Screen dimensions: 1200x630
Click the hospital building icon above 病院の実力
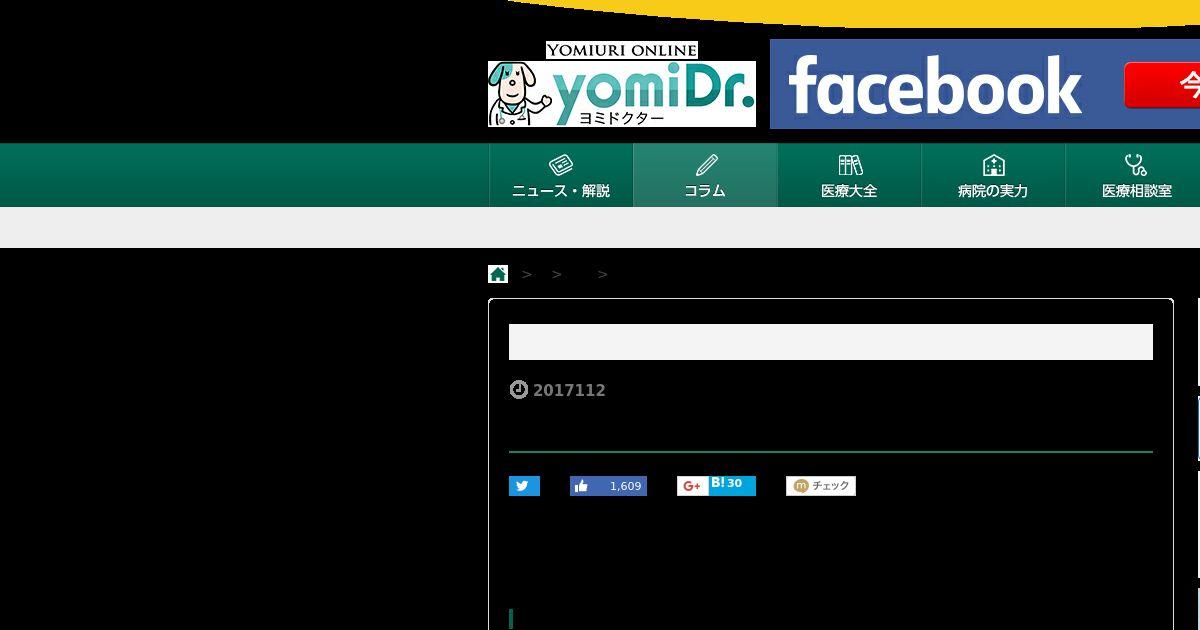pos(993,165)
